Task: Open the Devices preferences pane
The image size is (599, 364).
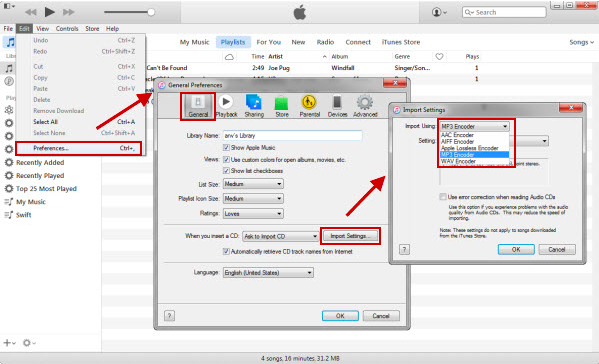Action: [x=337, y=106]
